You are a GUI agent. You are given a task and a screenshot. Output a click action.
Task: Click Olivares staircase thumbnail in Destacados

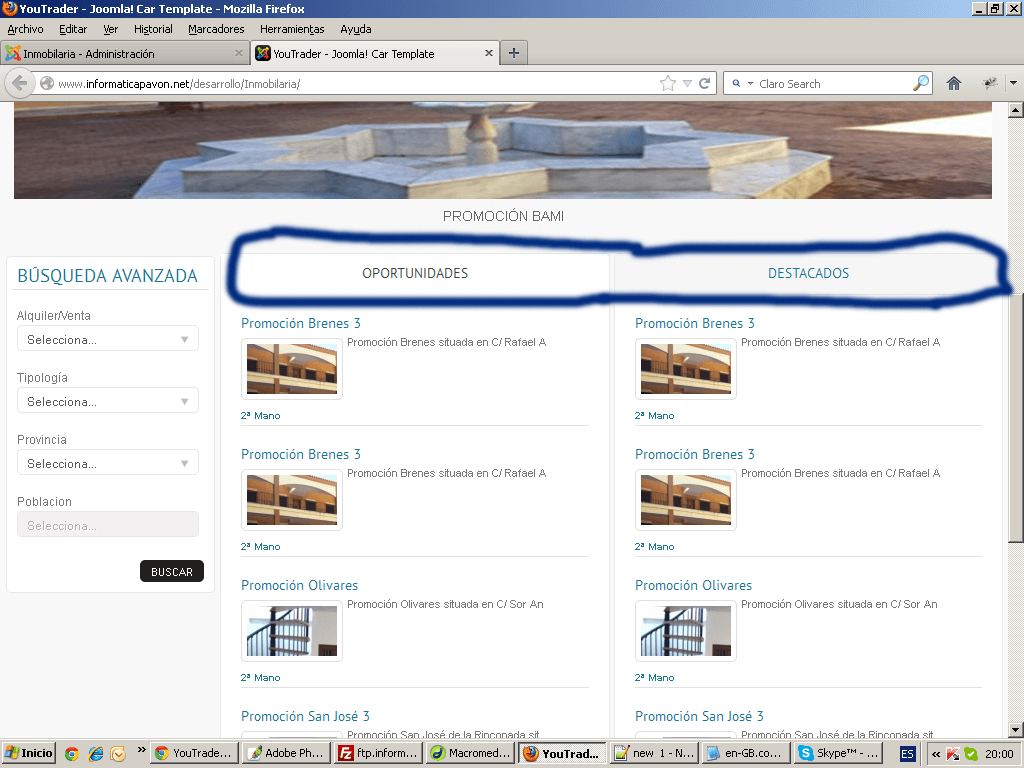point(686,631)
